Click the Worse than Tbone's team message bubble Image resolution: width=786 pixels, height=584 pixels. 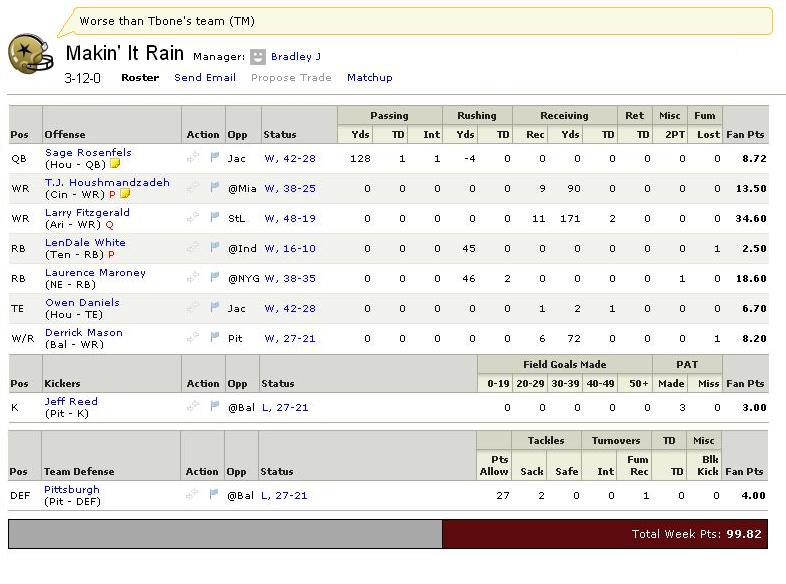coord(415,21)
